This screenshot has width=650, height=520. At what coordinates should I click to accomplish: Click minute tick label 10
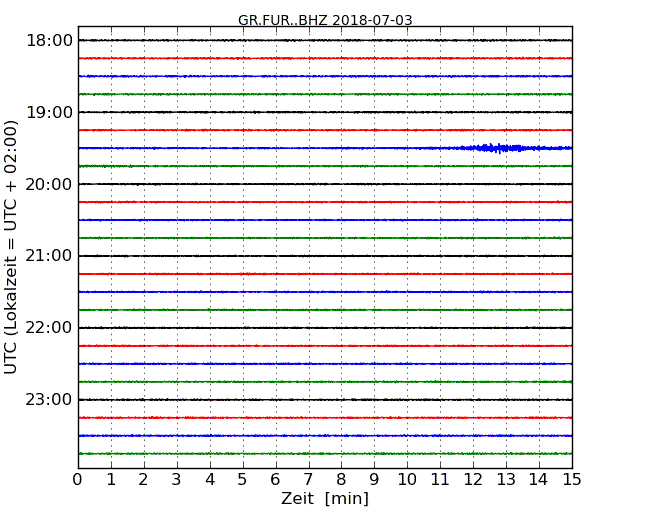407,479
